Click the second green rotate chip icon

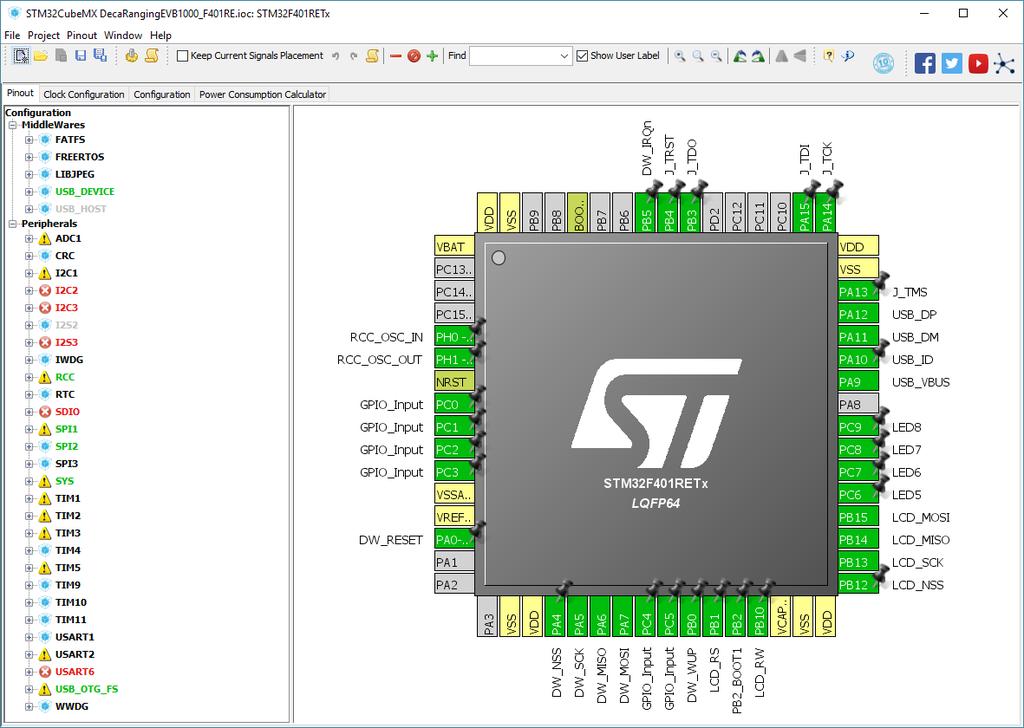tap(758, 56)
